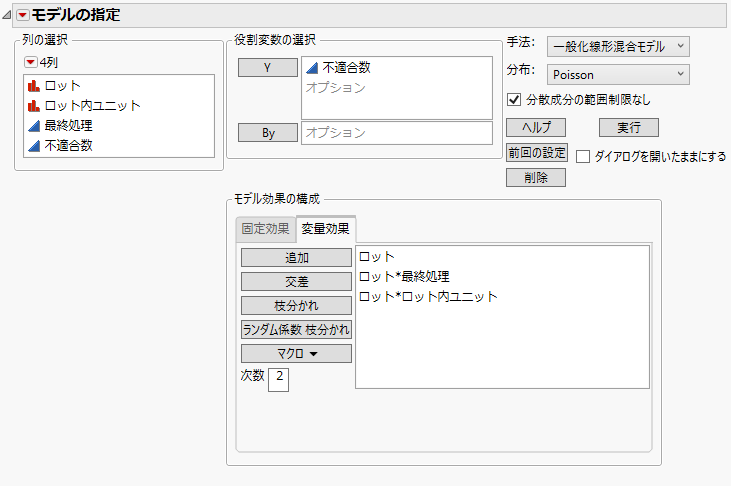Switch to the 固定効果 tab
This screenshot has width=731, height=486.
point(266,229)
